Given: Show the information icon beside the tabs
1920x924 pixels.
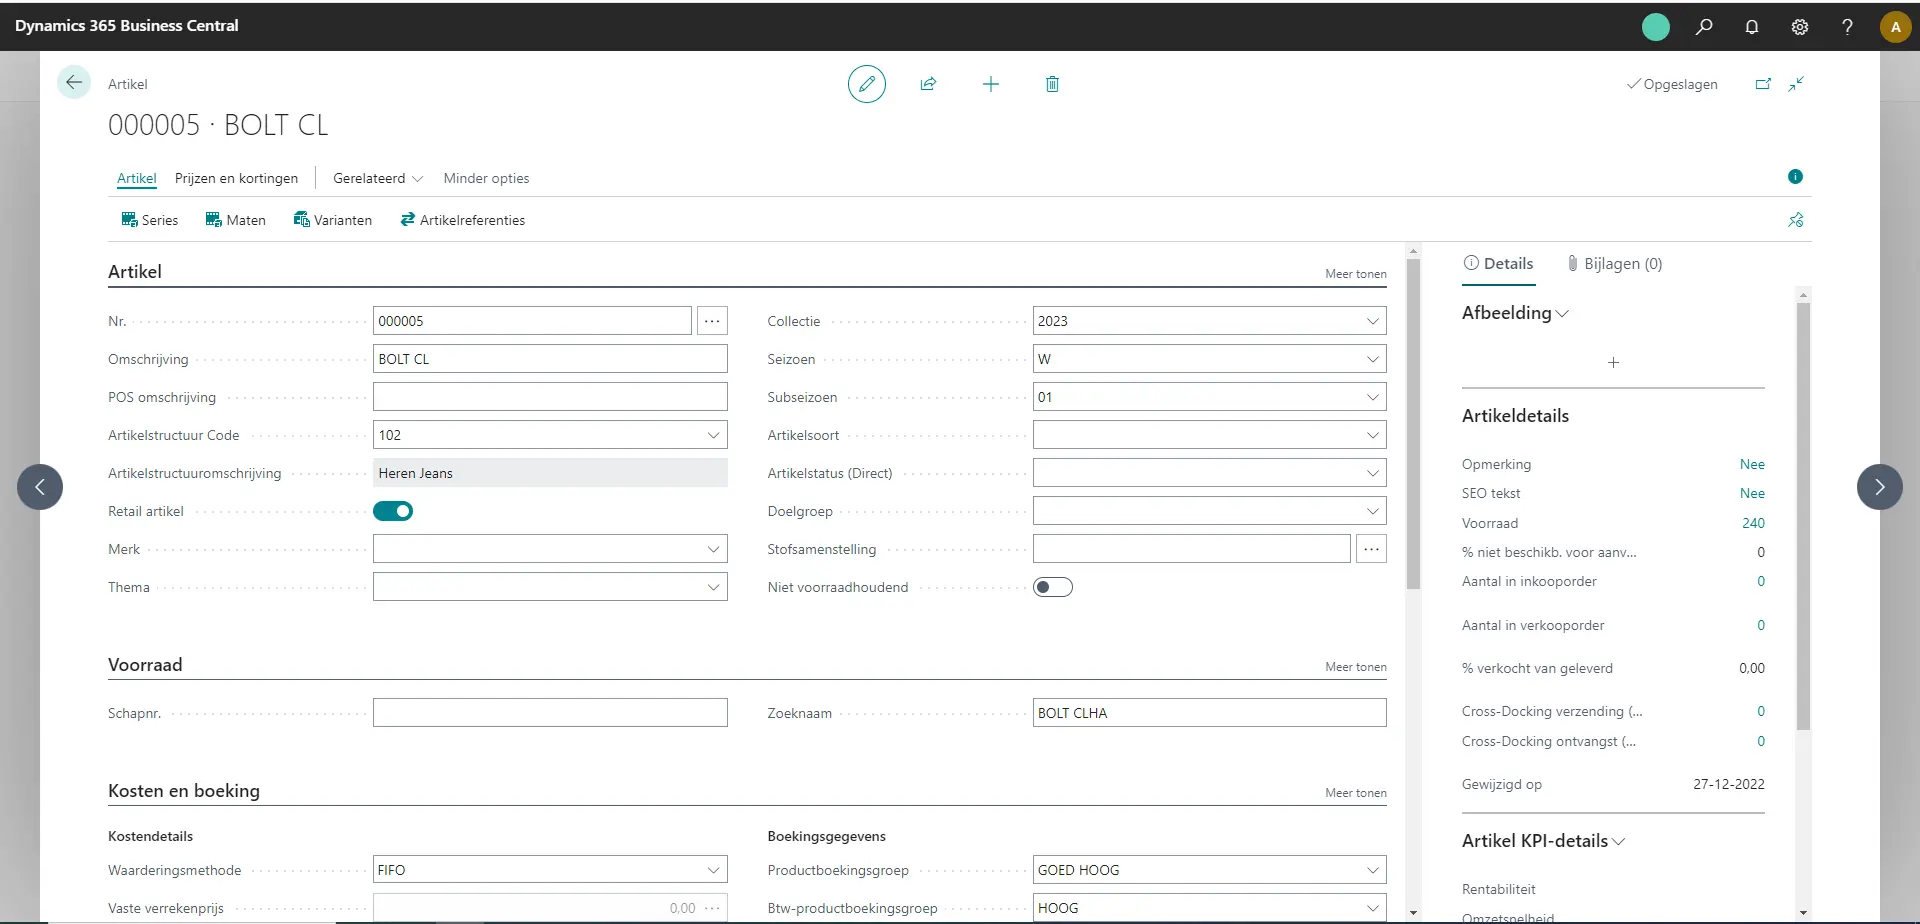Looking at the screenshot, I should (x=1795, y=177).
